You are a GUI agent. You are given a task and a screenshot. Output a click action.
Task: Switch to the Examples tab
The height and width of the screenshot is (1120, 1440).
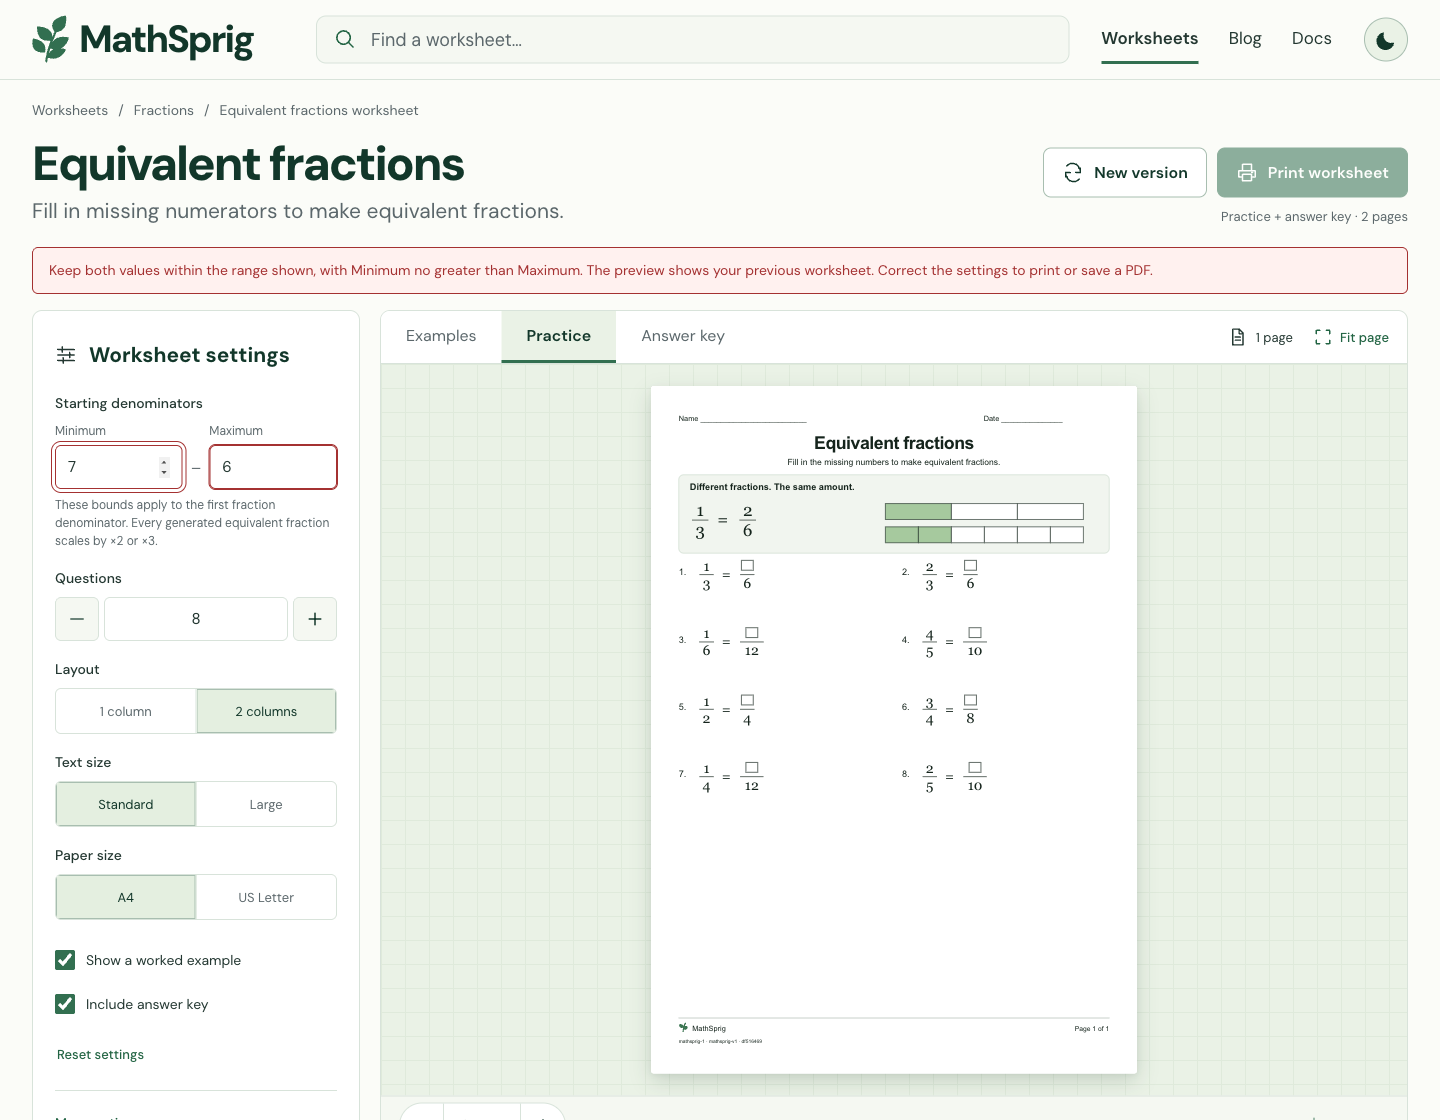coord(441,336)
